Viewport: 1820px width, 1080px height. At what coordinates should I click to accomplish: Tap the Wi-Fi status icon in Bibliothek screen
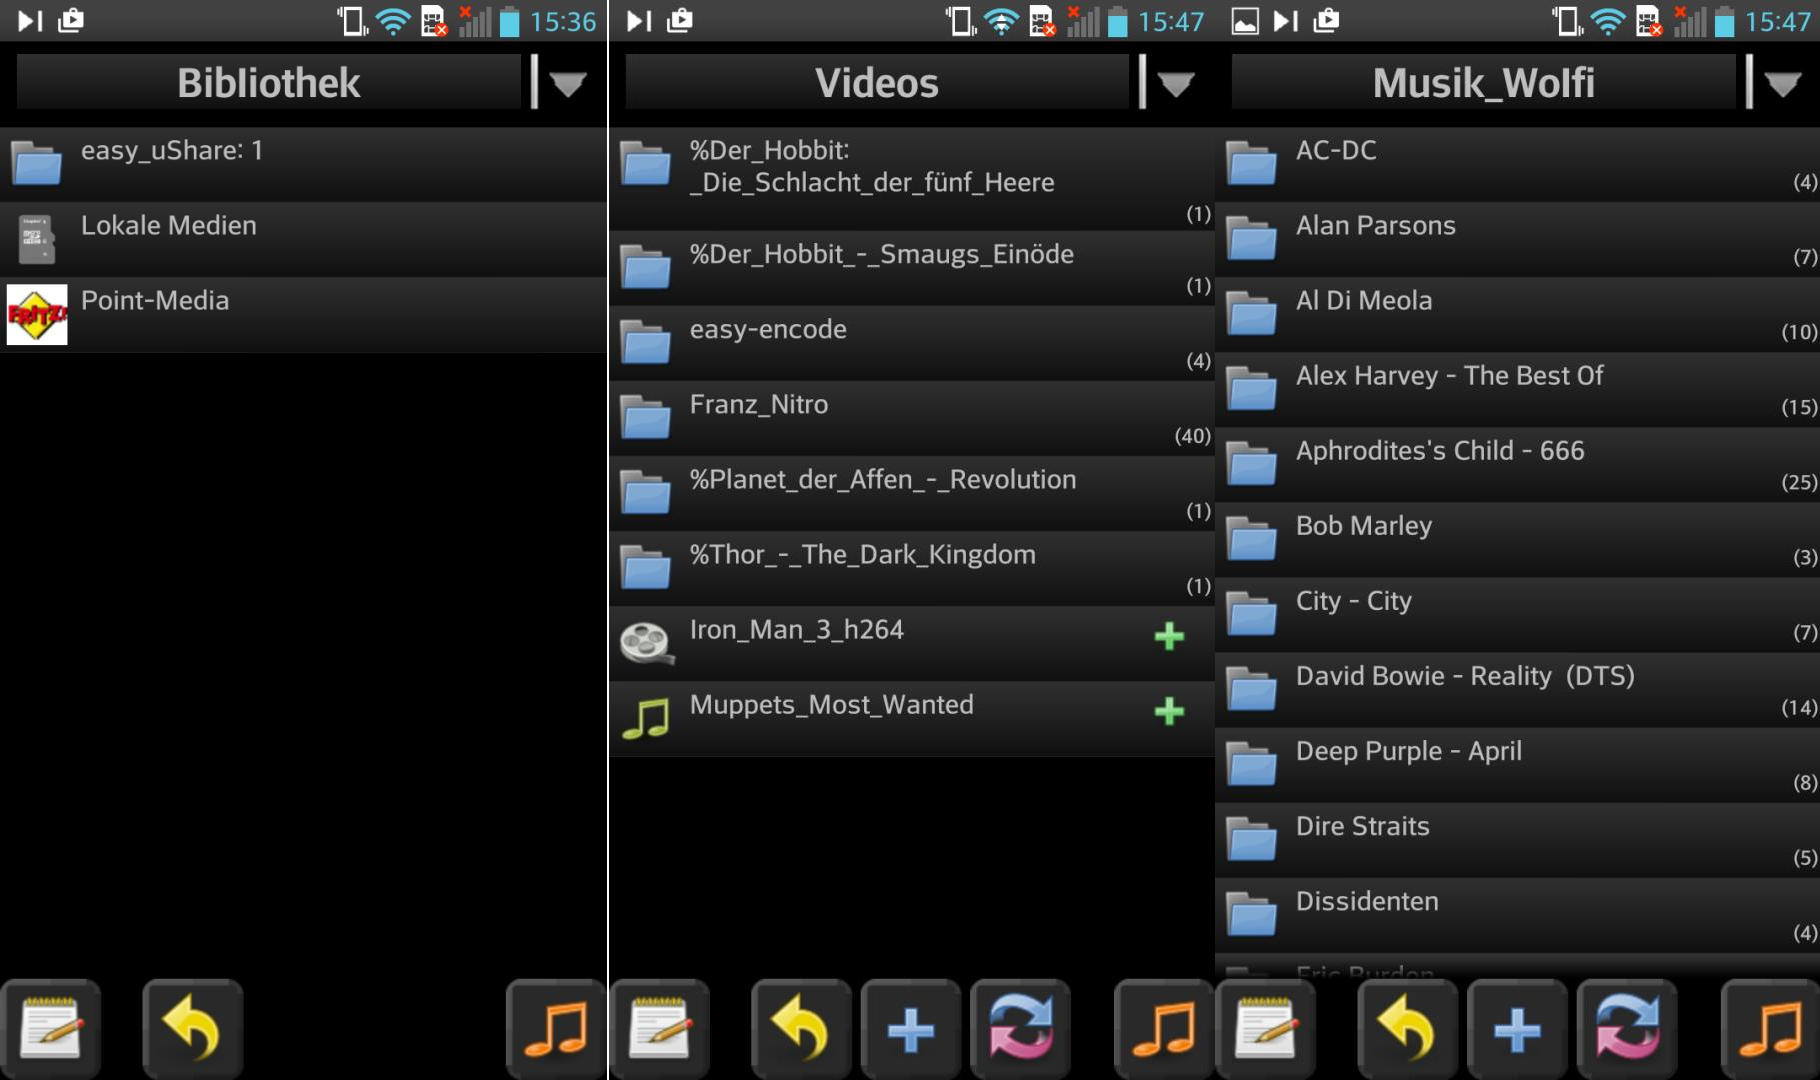pyautogui.click(x=393, y=21)
